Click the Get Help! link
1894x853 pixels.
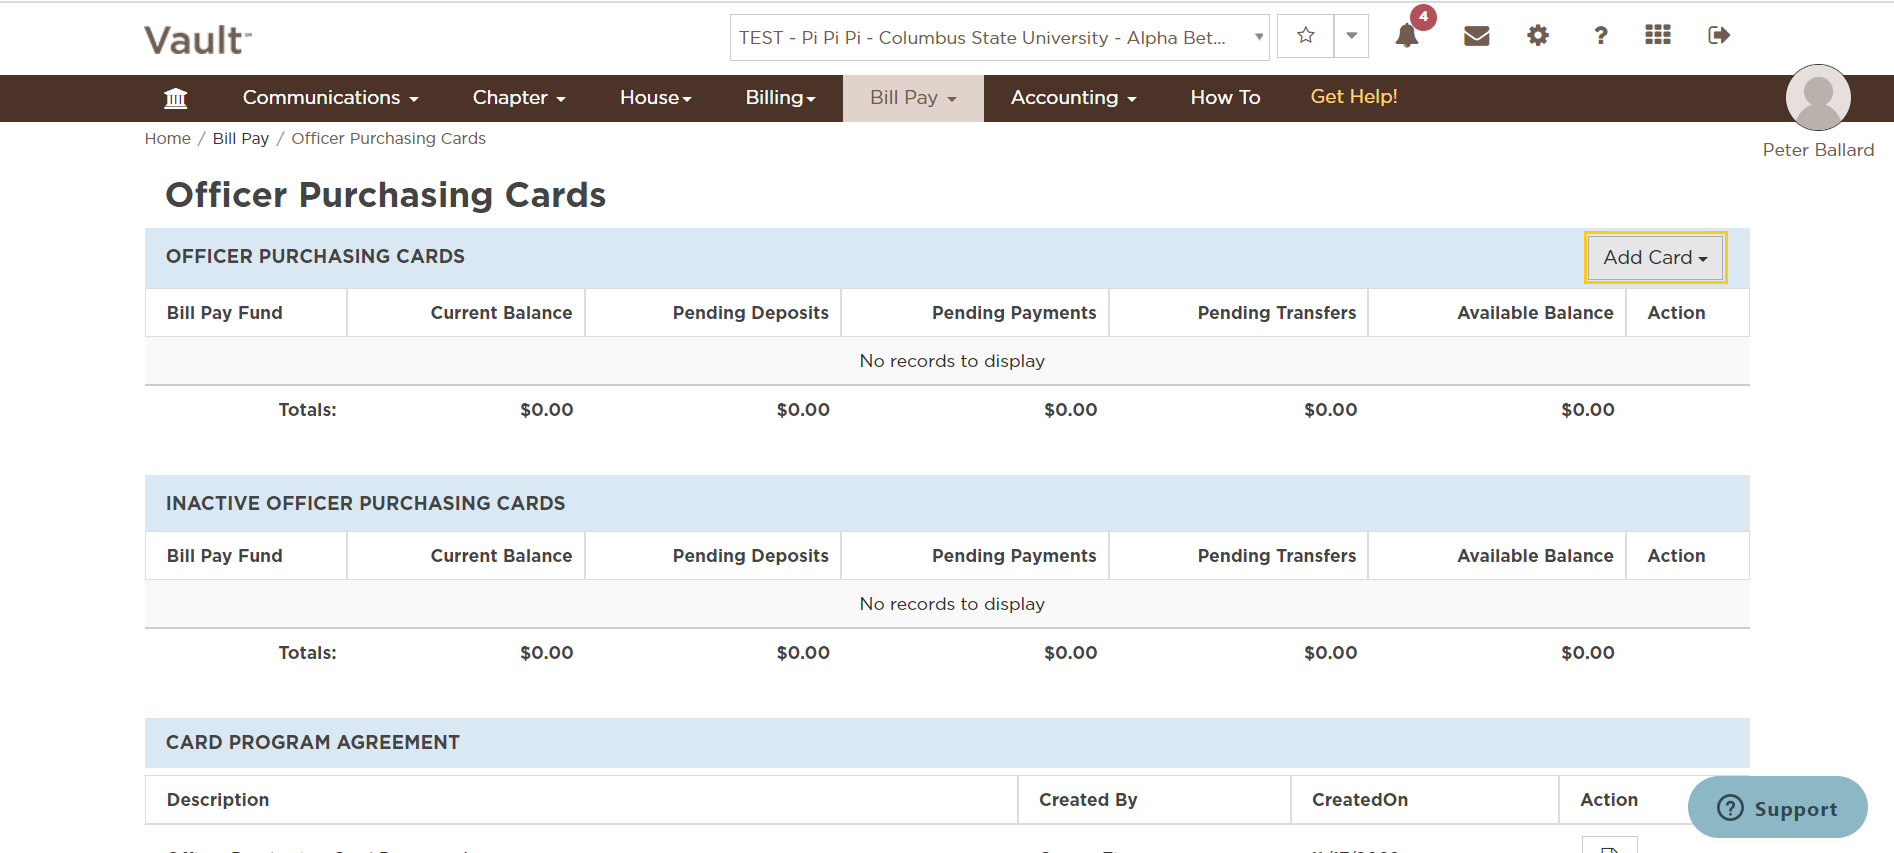coord(1354,97)
